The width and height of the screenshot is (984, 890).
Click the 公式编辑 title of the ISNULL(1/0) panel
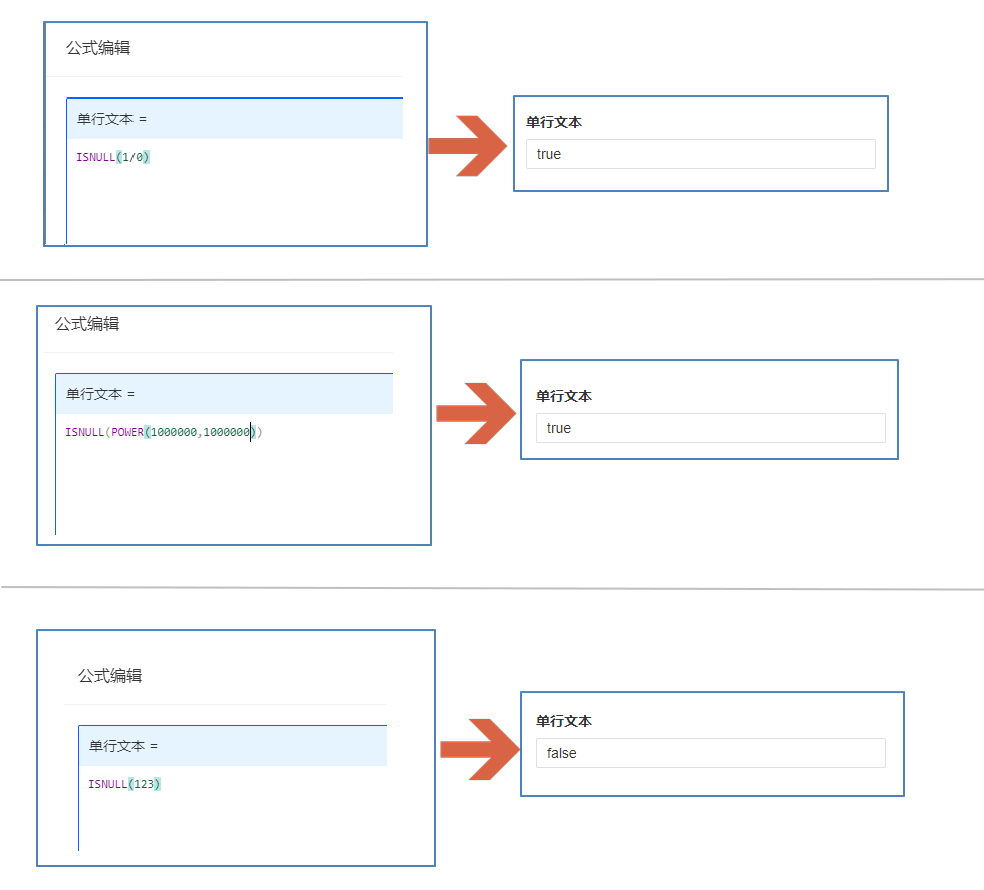[x=98, y=48]
